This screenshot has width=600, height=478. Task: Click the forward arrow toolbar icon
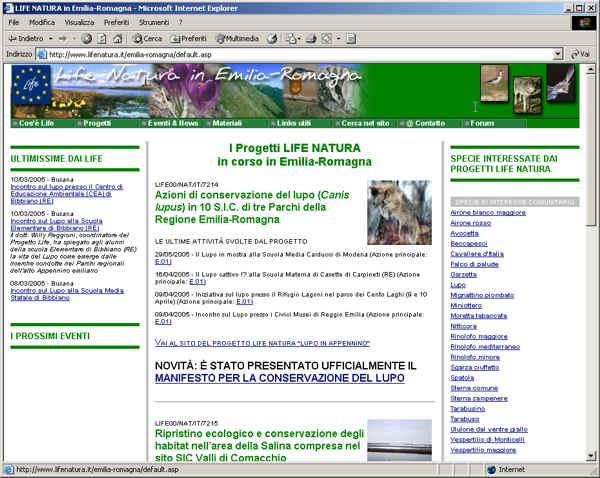point(63,39)
